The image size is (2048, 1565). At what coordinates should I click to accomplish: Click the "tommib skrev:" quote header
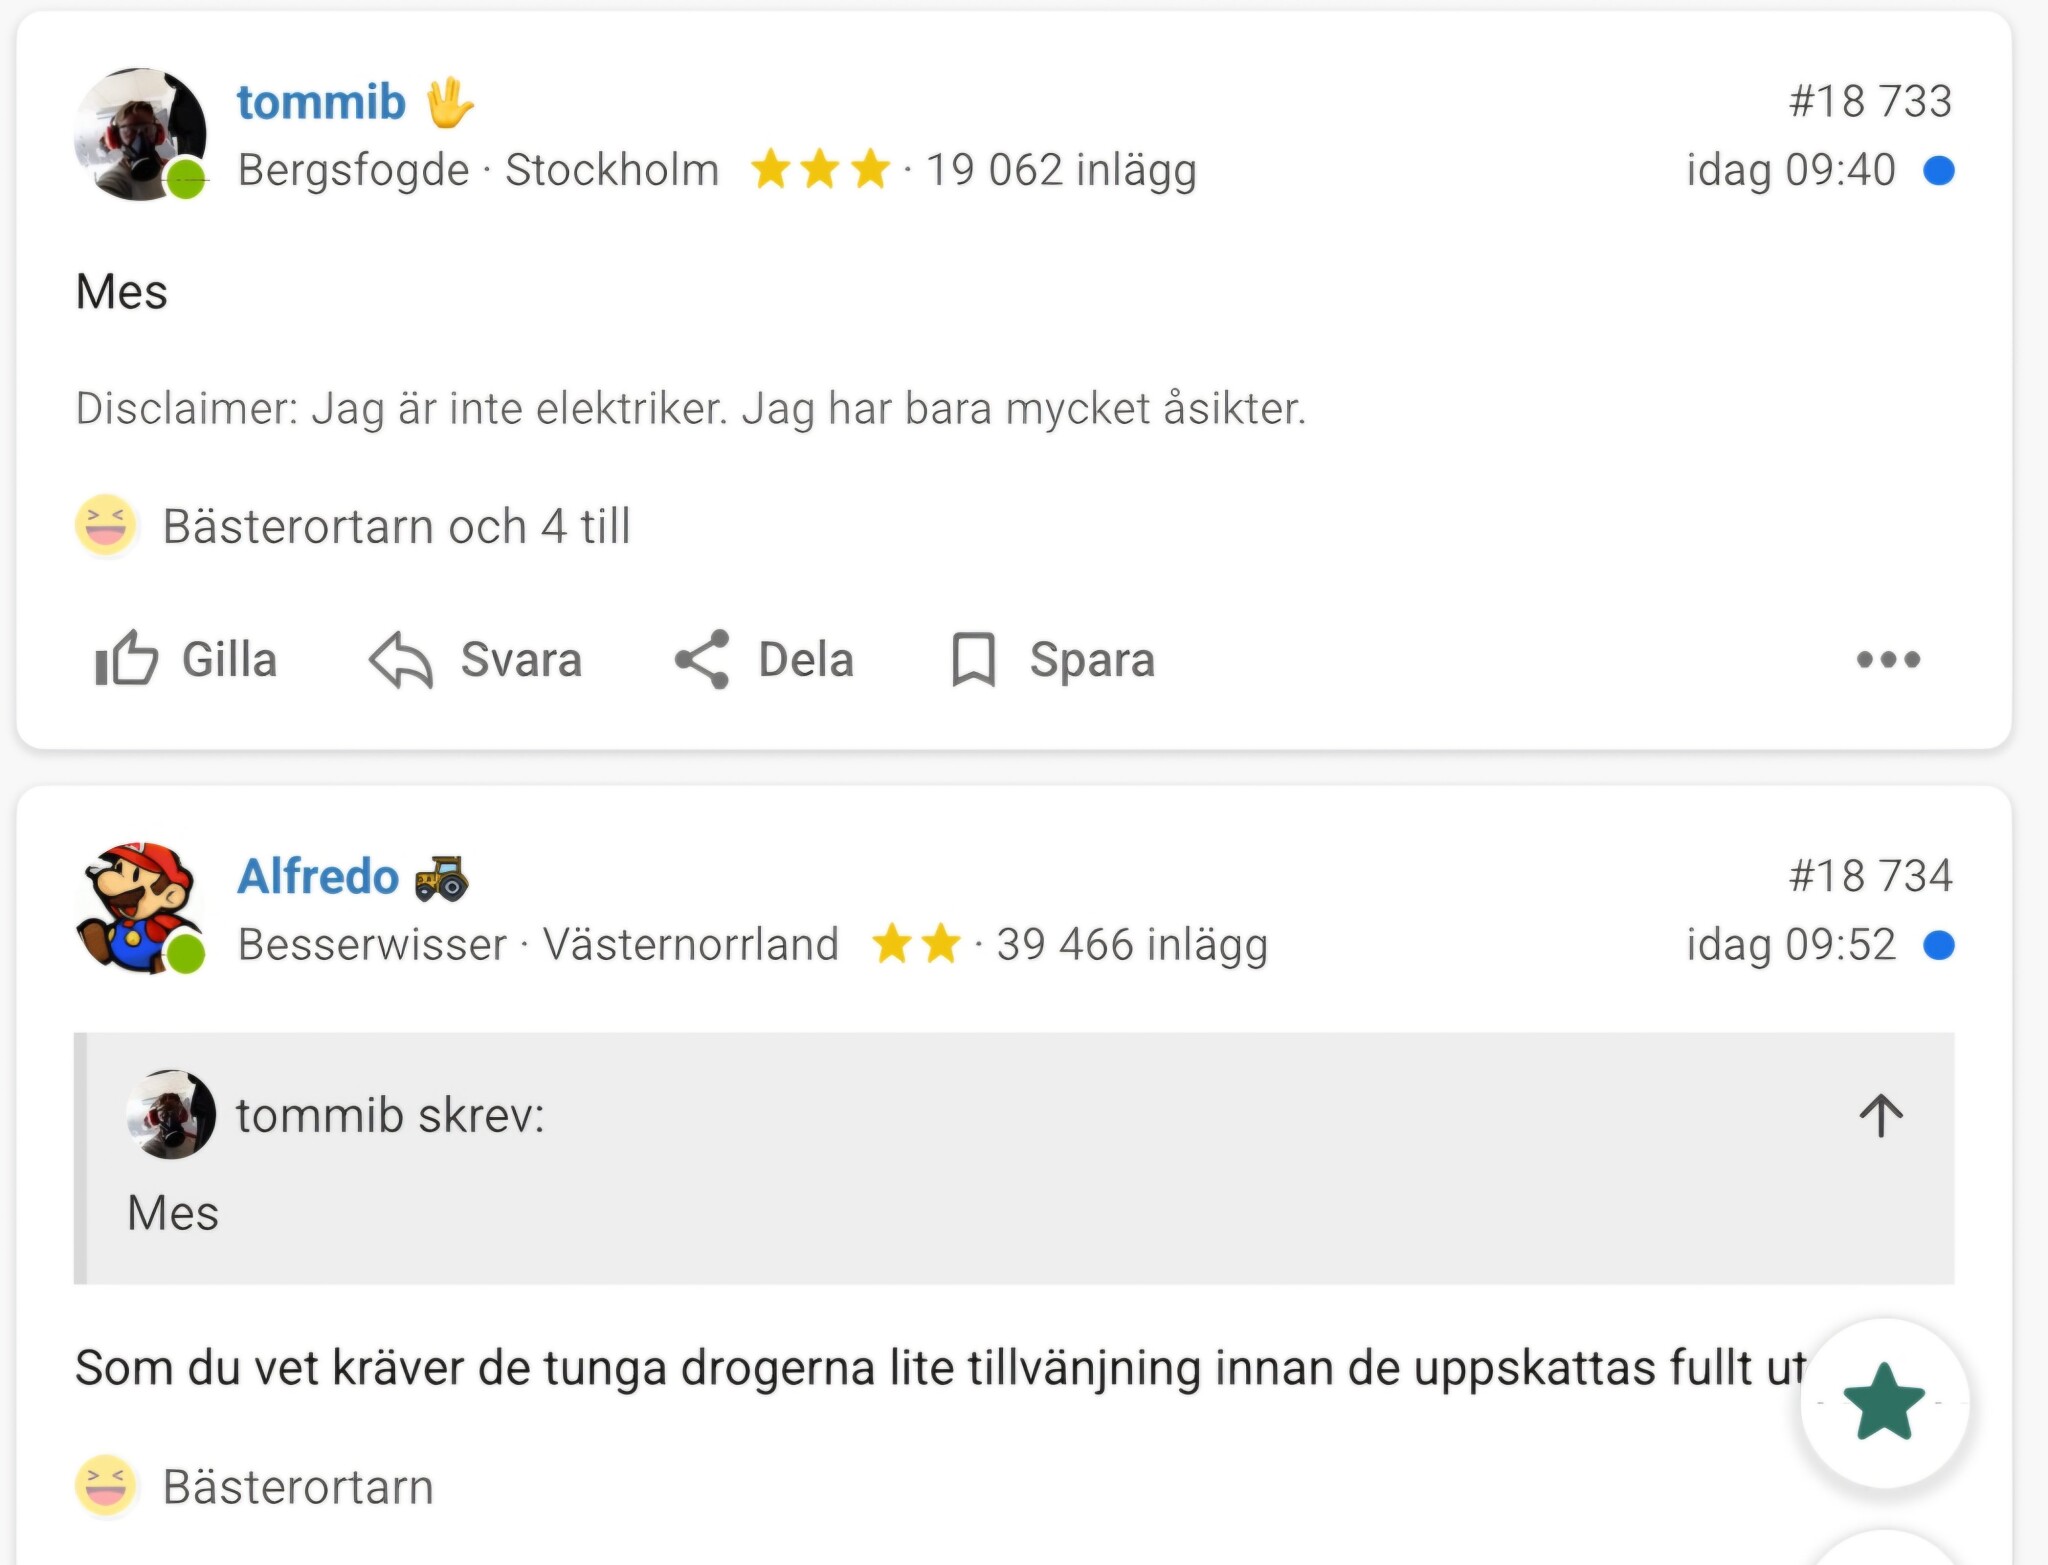coord(390,1115)
